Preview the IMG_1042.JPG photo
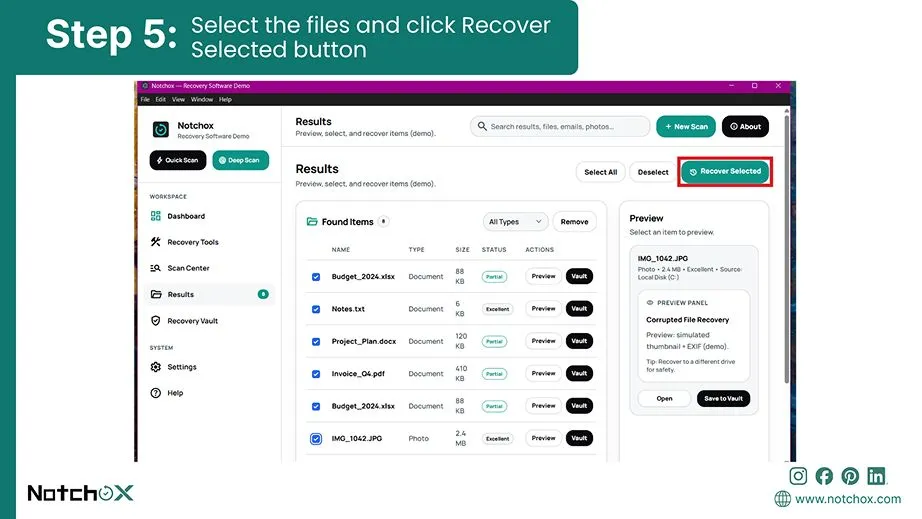922x519 pixels. click(543, 438)
